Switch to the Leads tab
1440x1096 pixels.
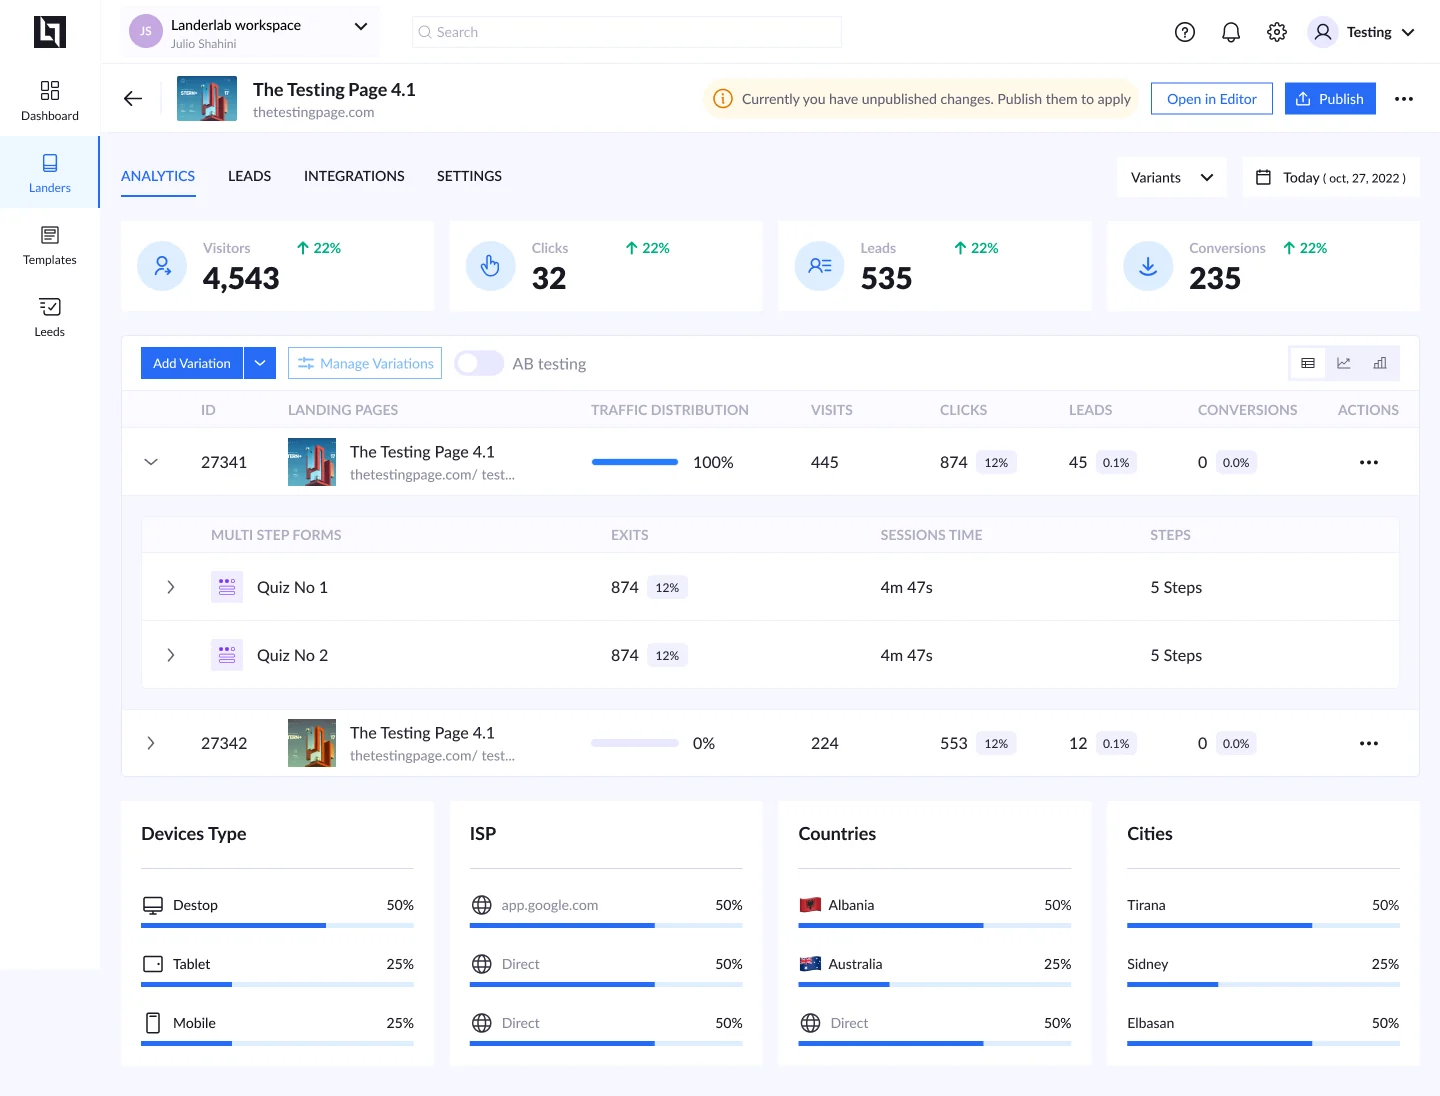pyautogui.click(x=249, y=176)
